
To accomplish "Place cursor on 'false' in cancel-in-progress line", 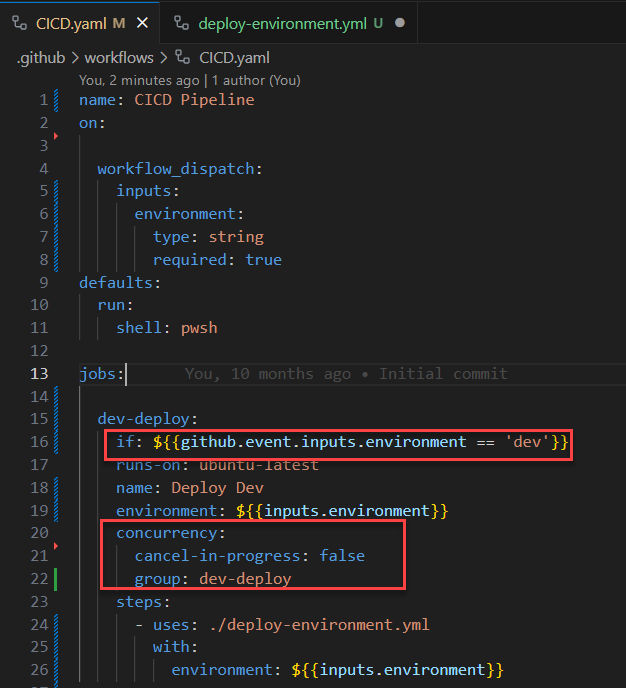I will click(342, 555).
